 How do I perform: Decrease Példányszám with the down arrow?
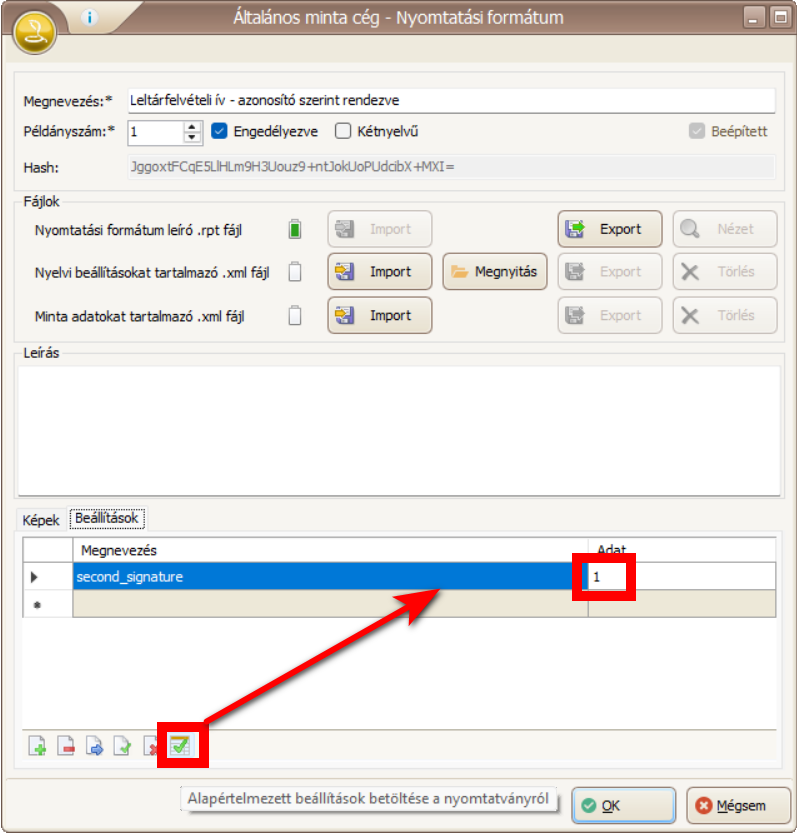192,136
